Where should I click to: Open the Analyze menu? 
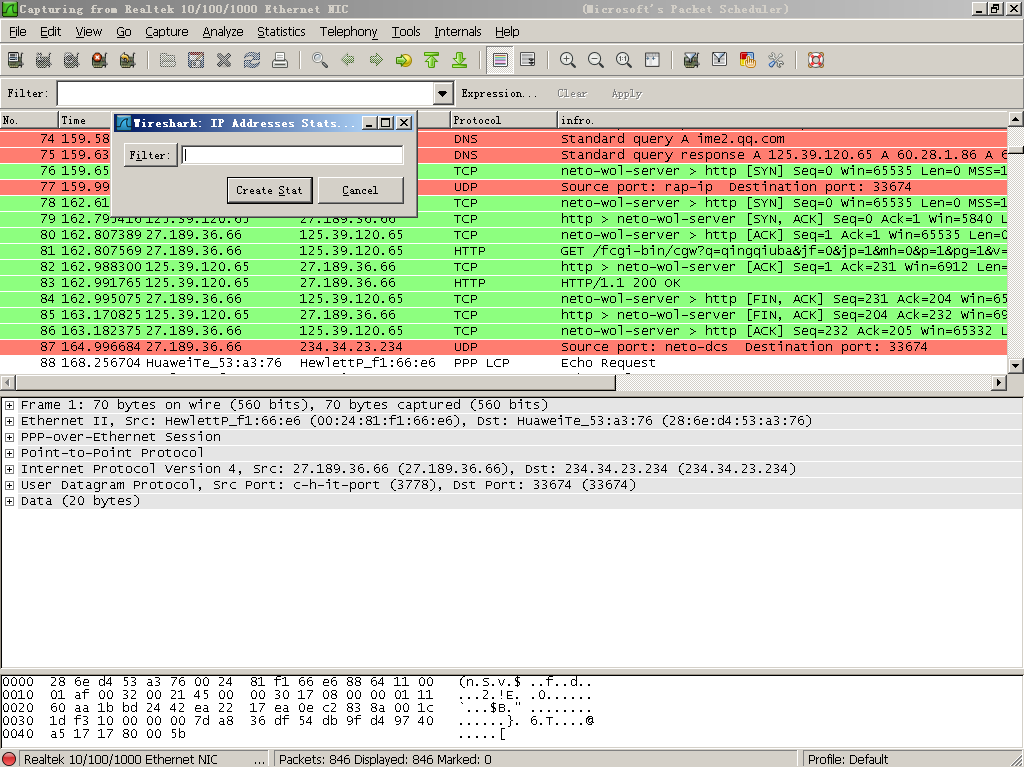pyautogui.click(x=223, y=31)
